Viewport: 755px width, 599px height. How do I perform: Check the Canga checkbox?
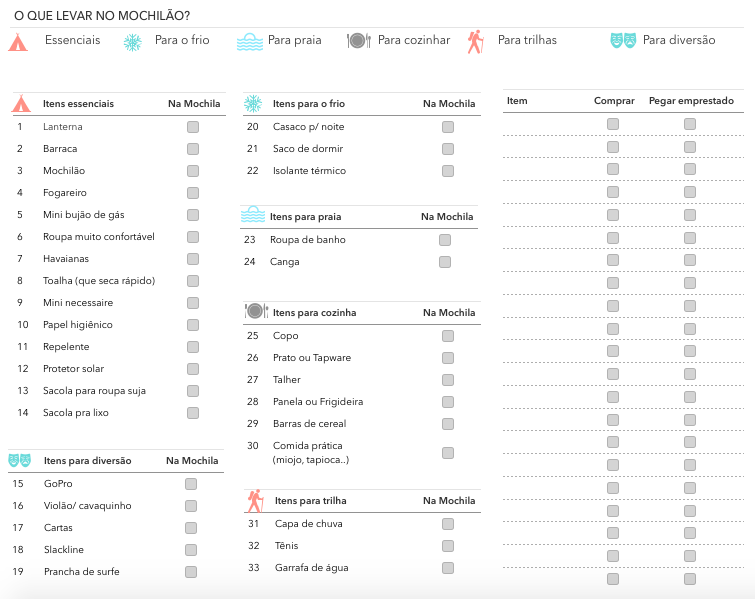point(445,262)
